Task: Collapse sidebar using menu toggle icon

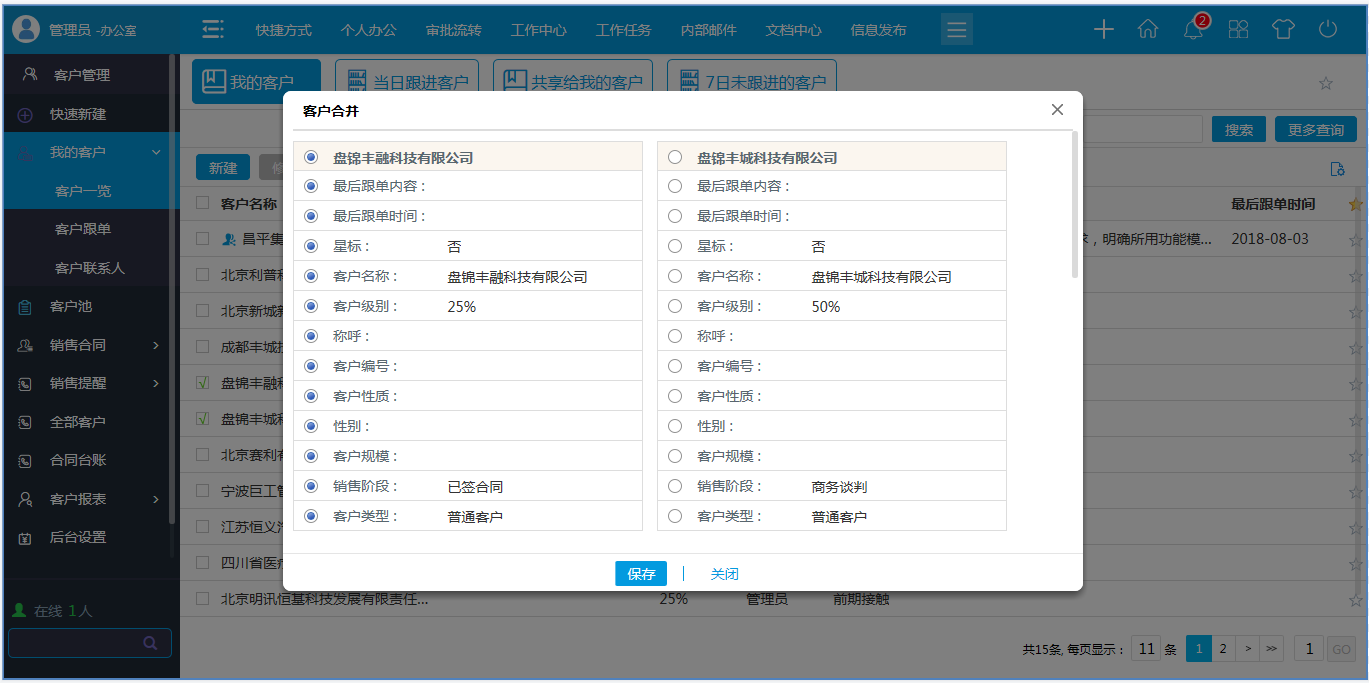Action: [x=212, y=29]
